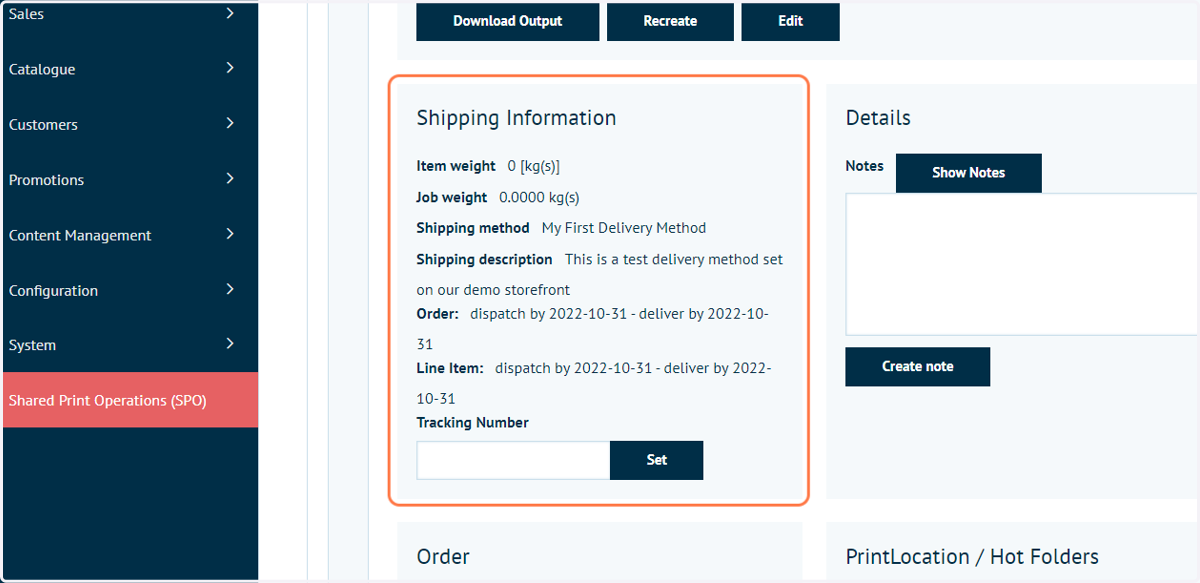1200x583 pixels.
Task: Click the Details heading
Action: click(x=878, y=118)
